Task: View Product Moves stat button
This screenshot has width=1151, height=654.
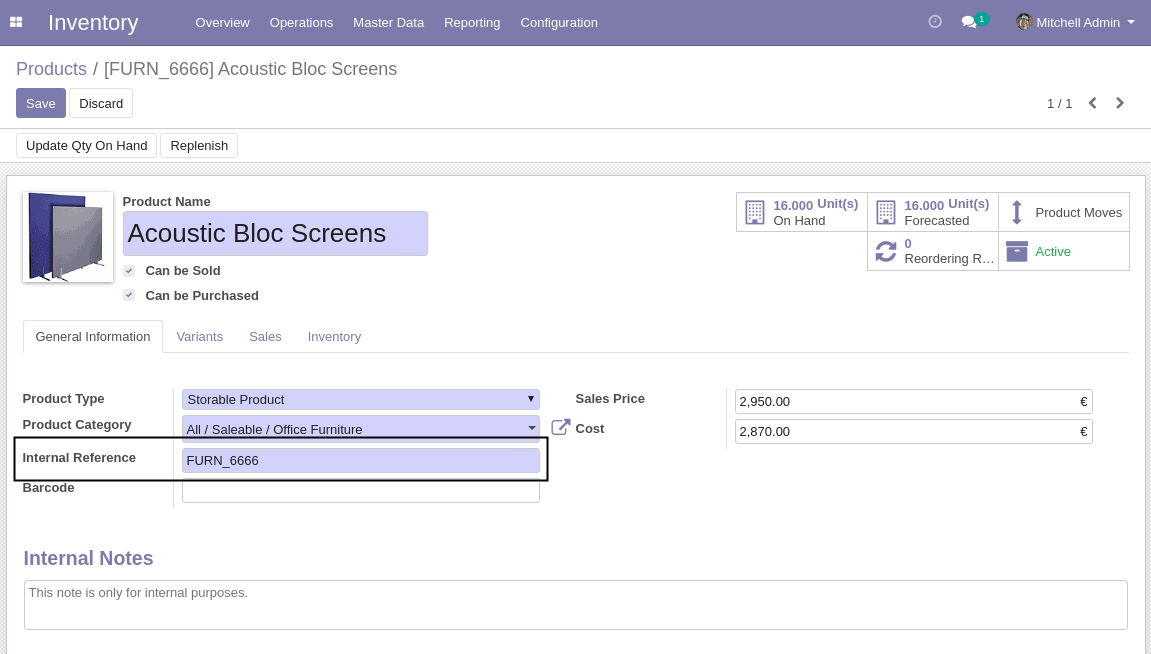Action: [1064, 213]
